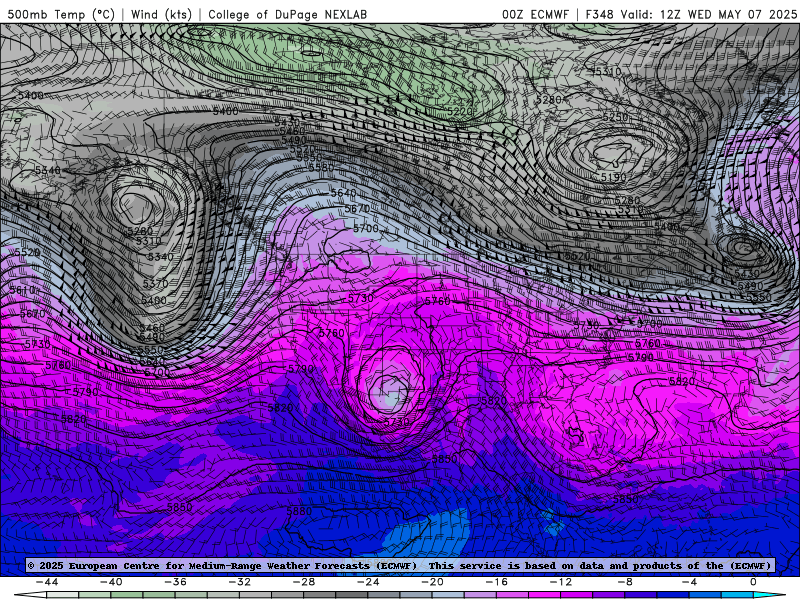Click the -40 temperature scale label
800x600 pixels.
coord(111,582)
